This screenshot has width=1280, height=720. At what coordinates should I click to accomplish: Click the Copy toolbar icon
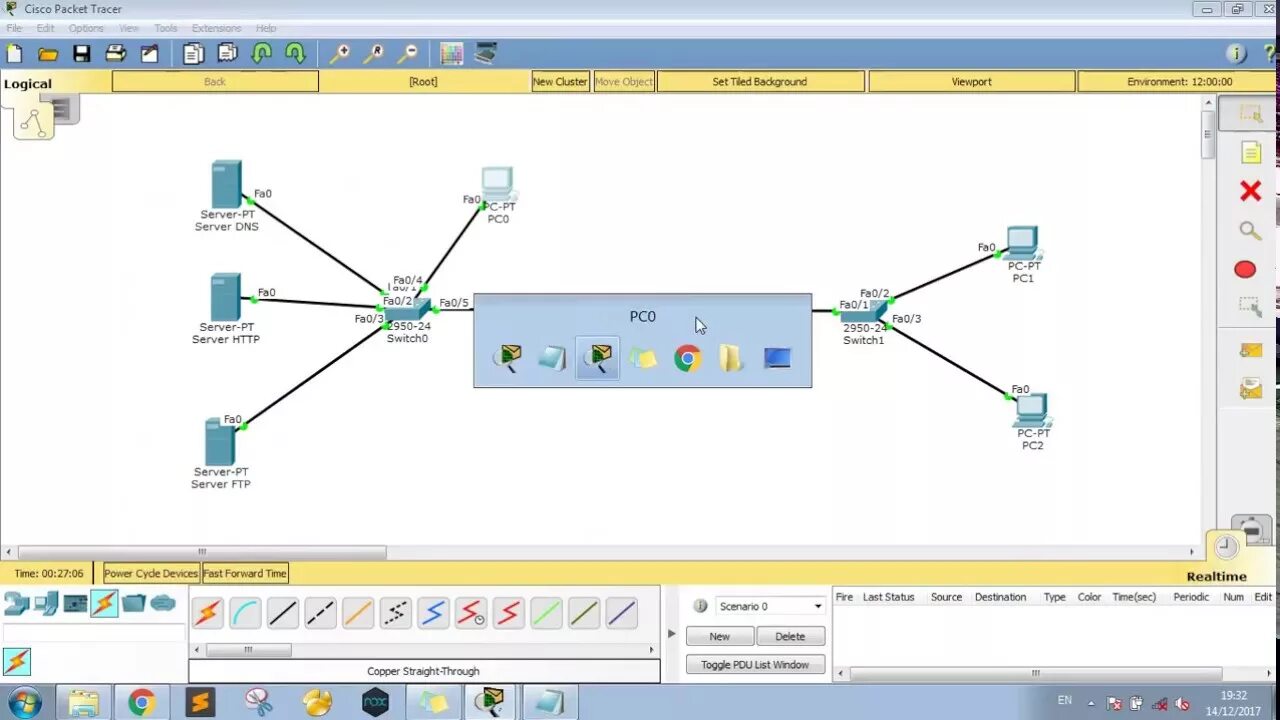click(x=193, y=53)
